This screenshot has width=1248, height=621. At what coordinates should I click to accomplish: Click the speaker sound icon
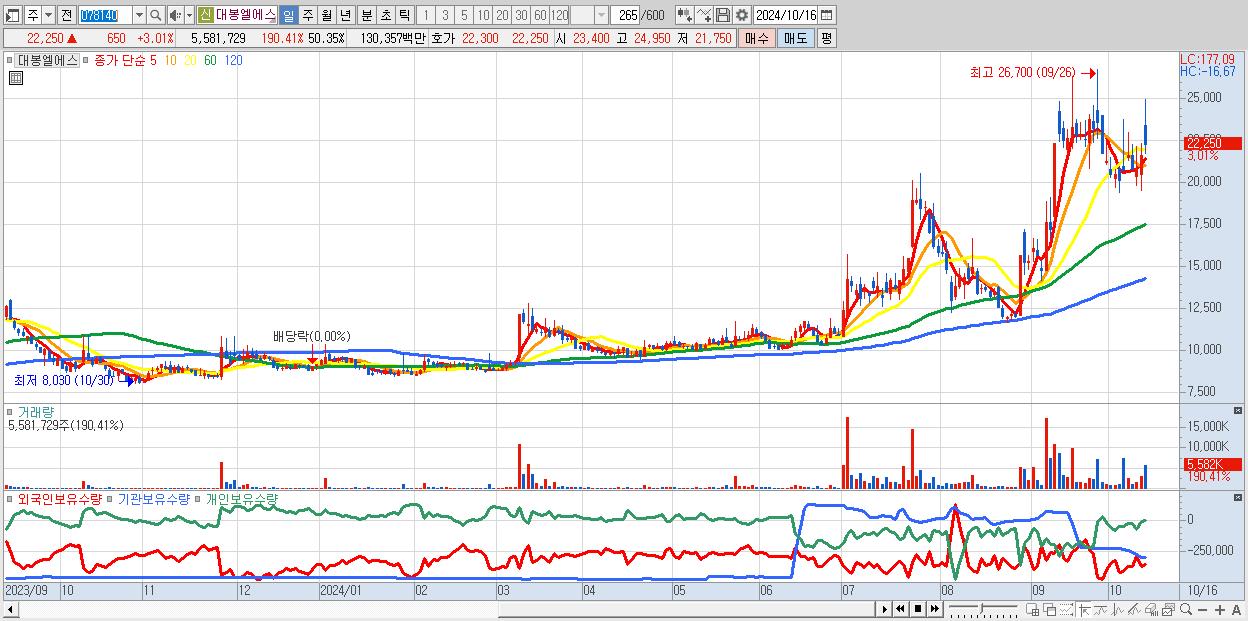tap(175, 15)
